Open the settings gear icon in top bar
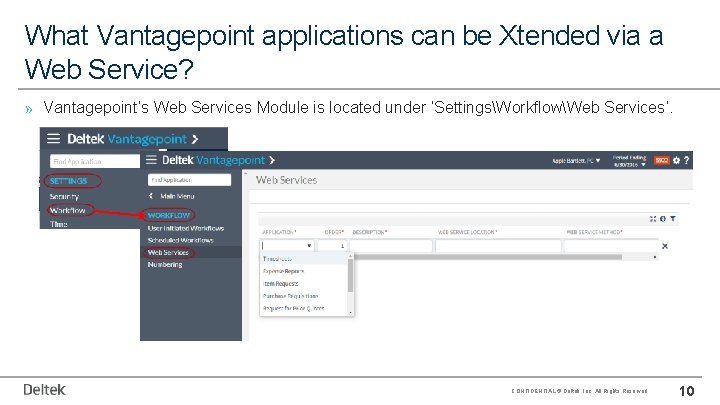The height and width of the screenshot is (405, 720). [x=676, y=160]
